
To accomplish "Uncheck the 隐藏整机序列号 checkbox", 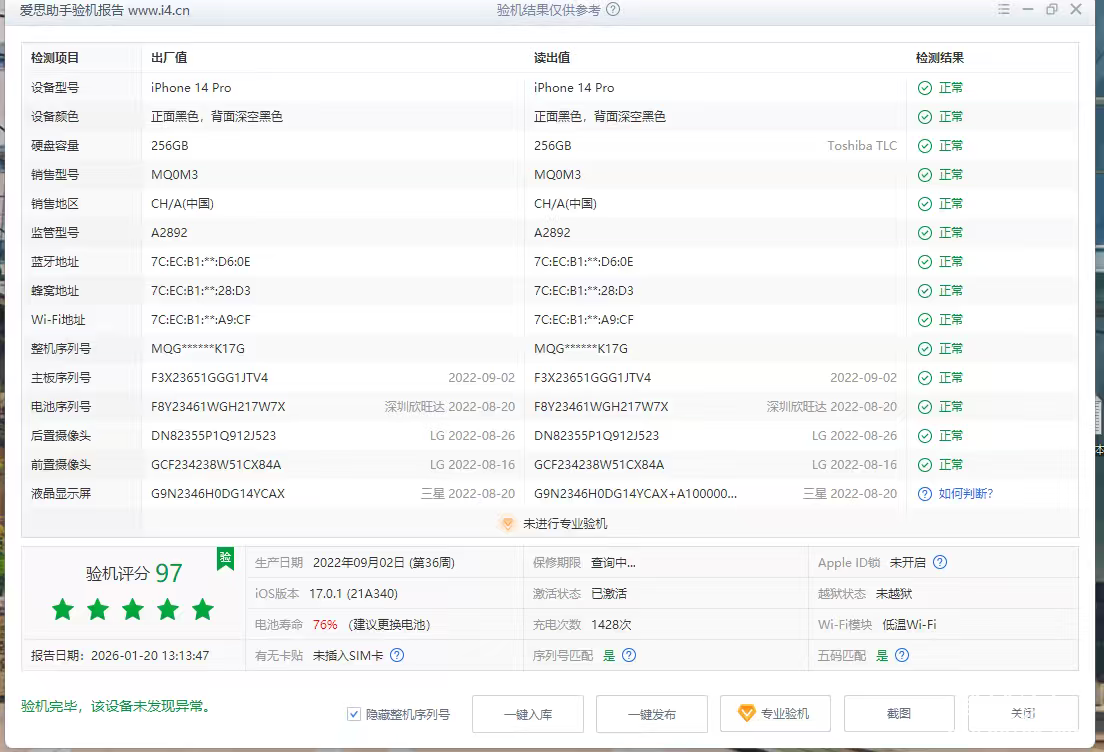I will coord(353,713).
